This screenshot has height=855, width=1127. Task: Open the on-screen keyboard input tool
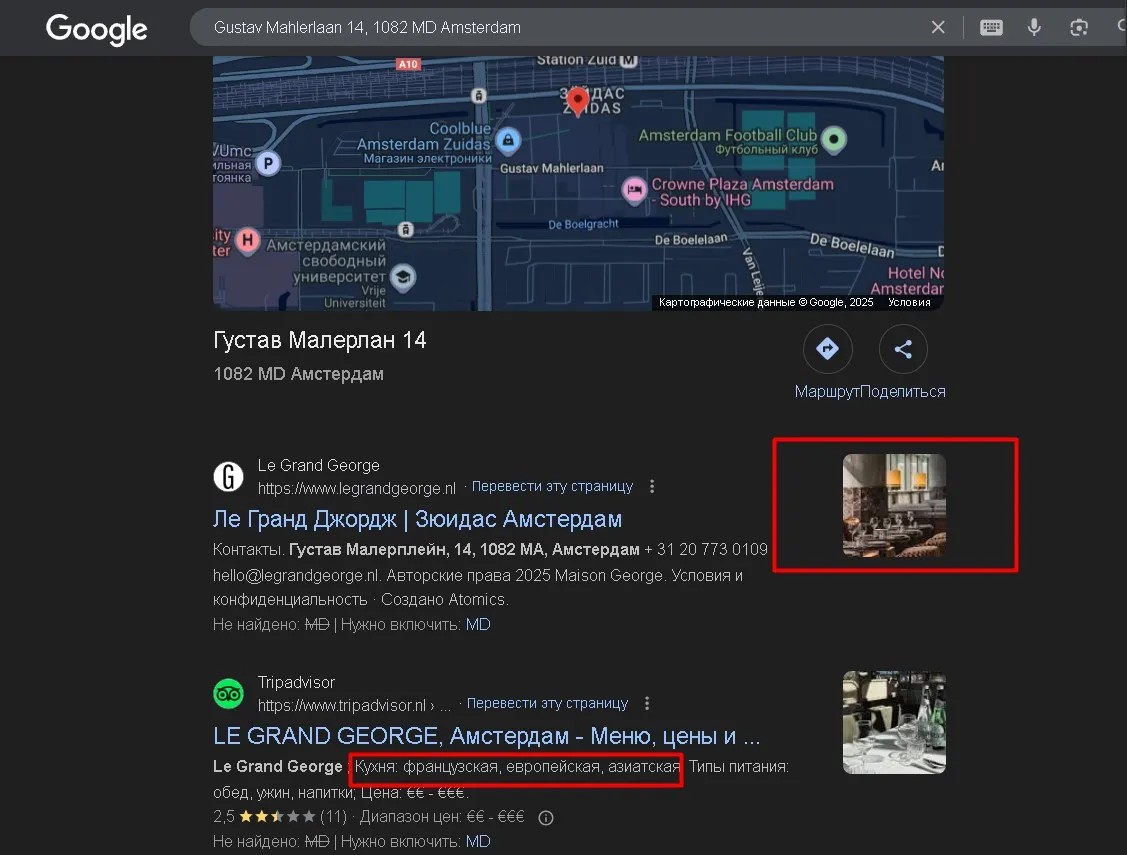[x=991, y=28]
